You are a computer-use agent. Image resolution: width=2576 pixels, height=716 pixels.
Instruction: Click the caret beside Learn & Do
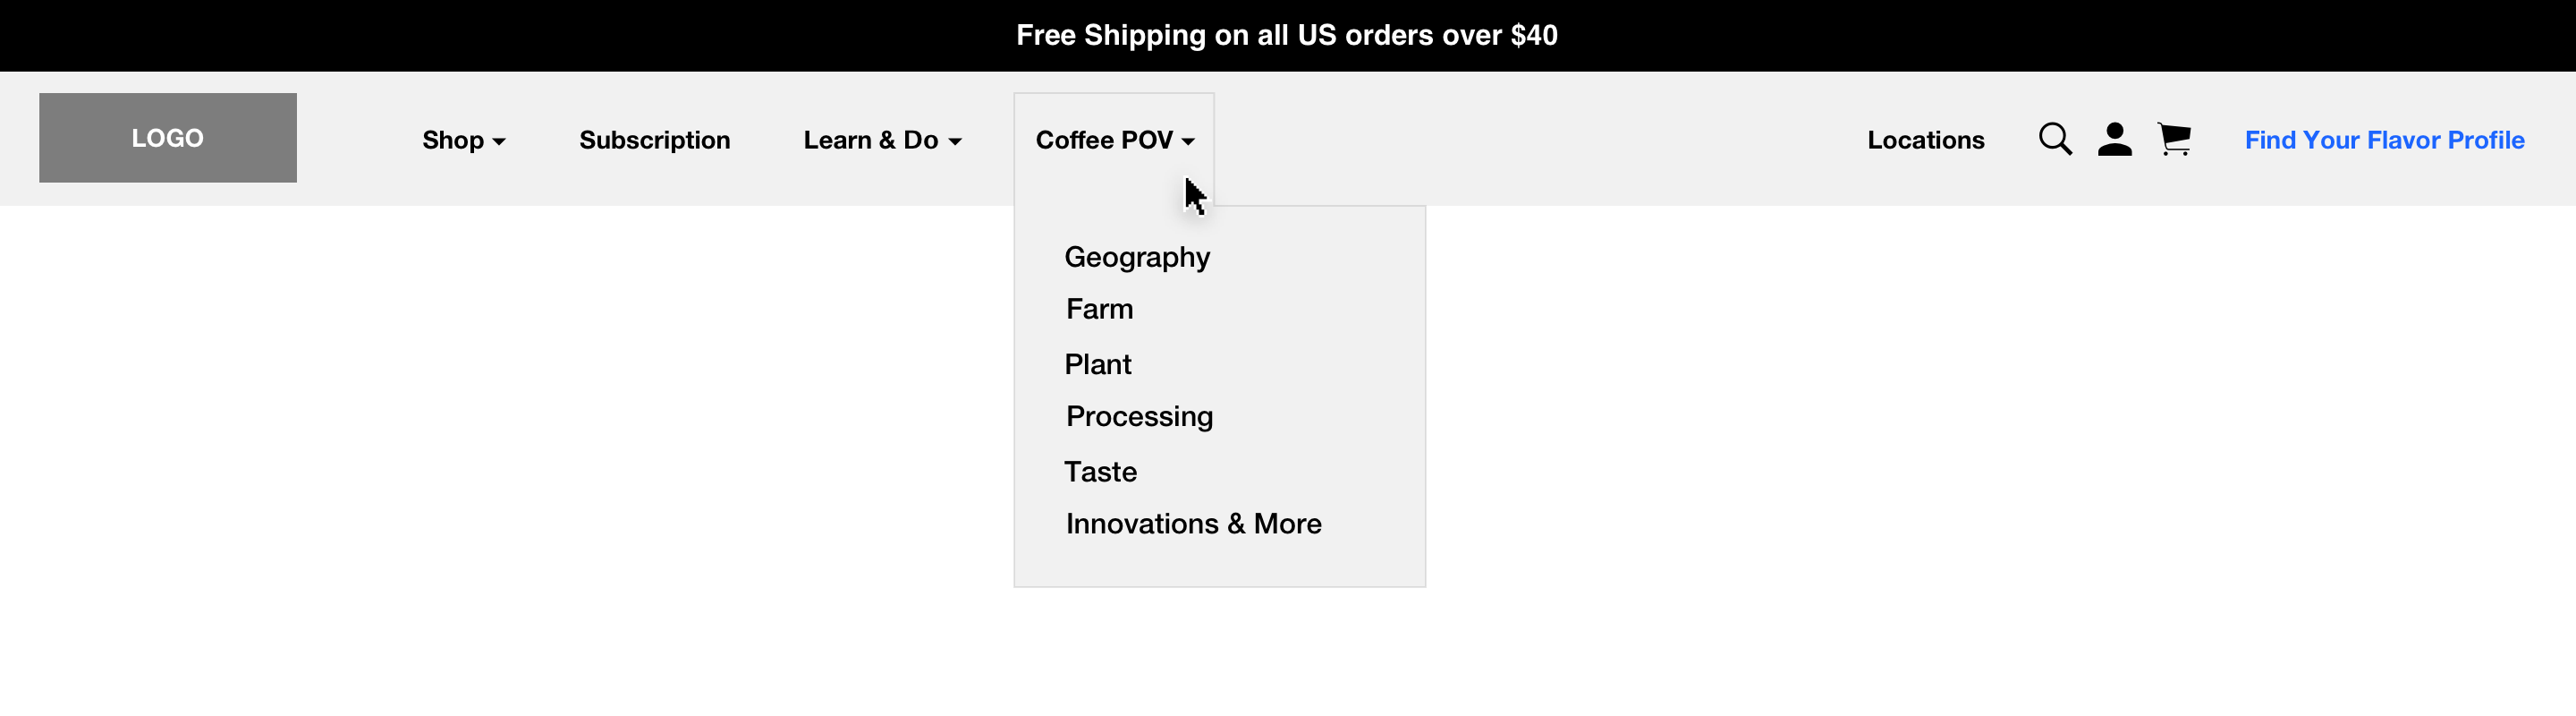(x=955, y=142)
